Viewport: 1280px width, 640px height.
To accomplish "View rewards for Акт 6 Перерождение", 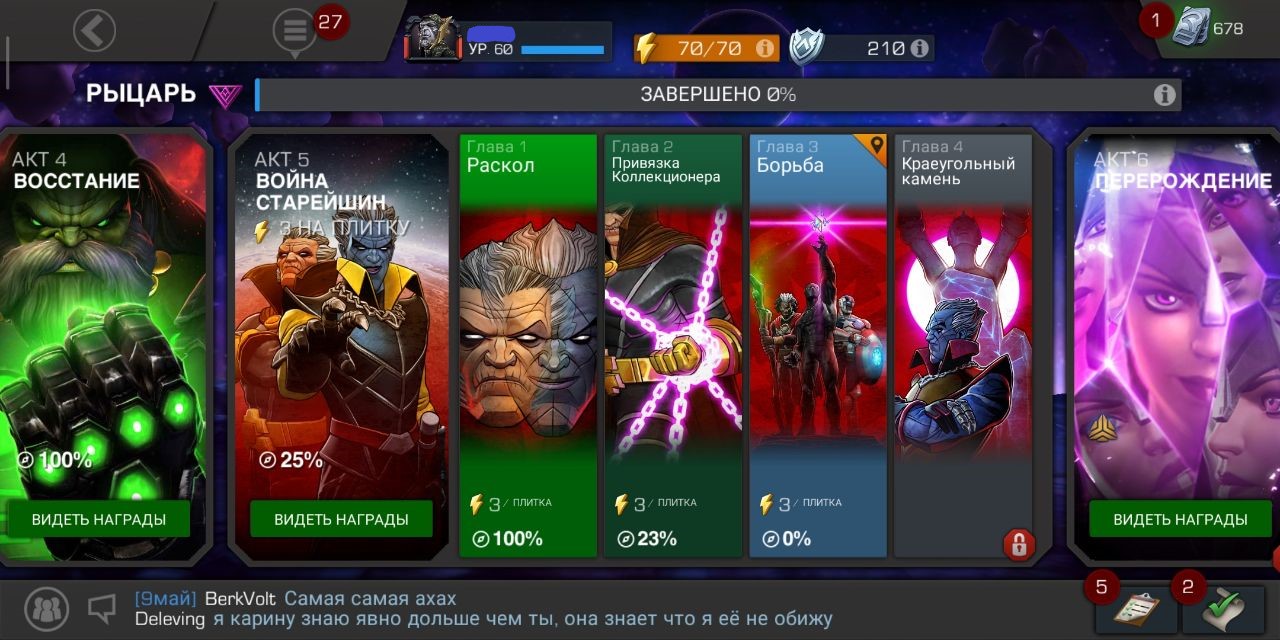I will (x=1180, y=520).
